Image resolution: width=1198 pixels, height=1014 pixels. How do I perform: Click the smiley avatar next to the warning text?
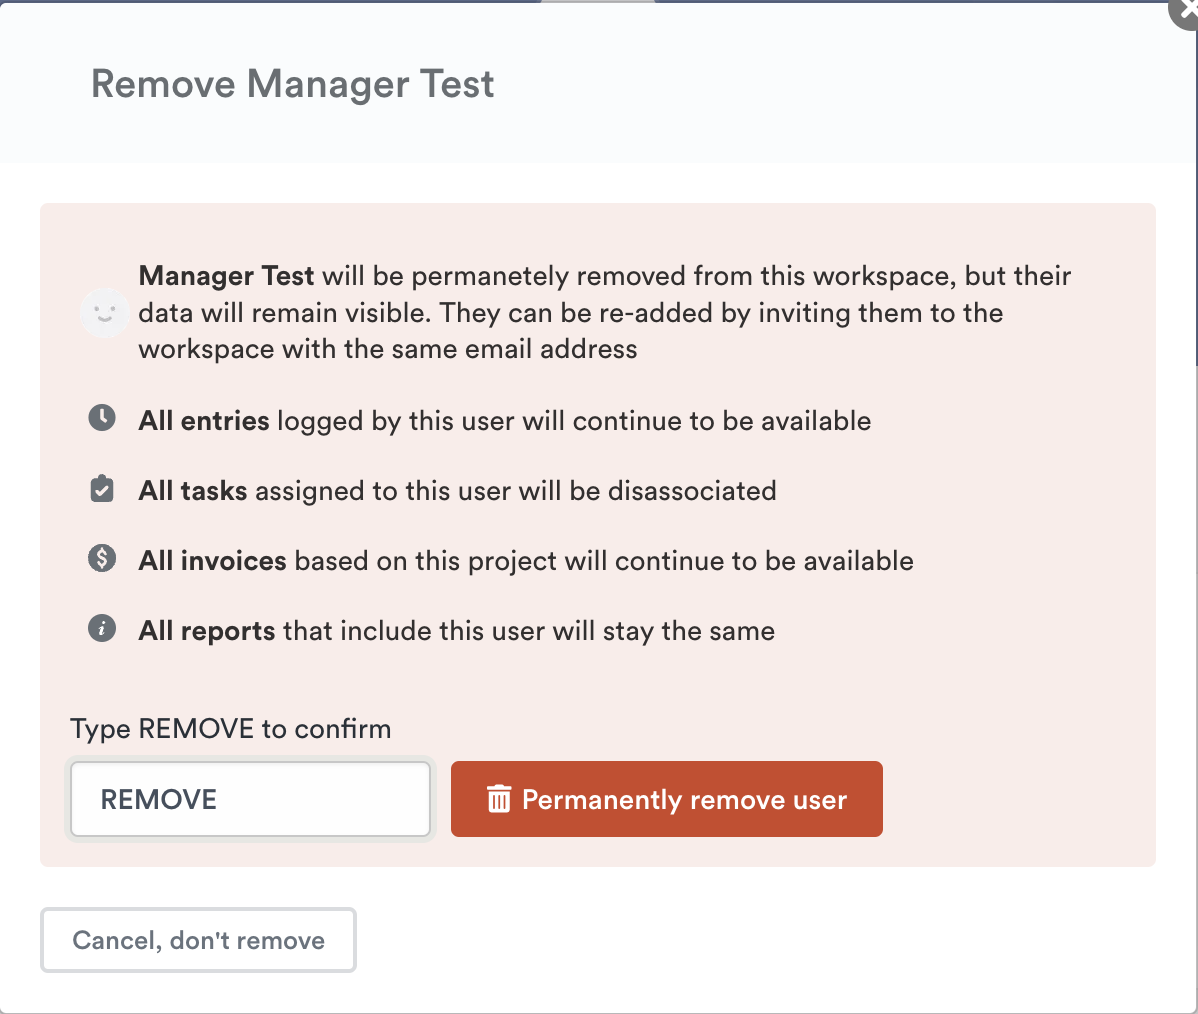point(104,313)
